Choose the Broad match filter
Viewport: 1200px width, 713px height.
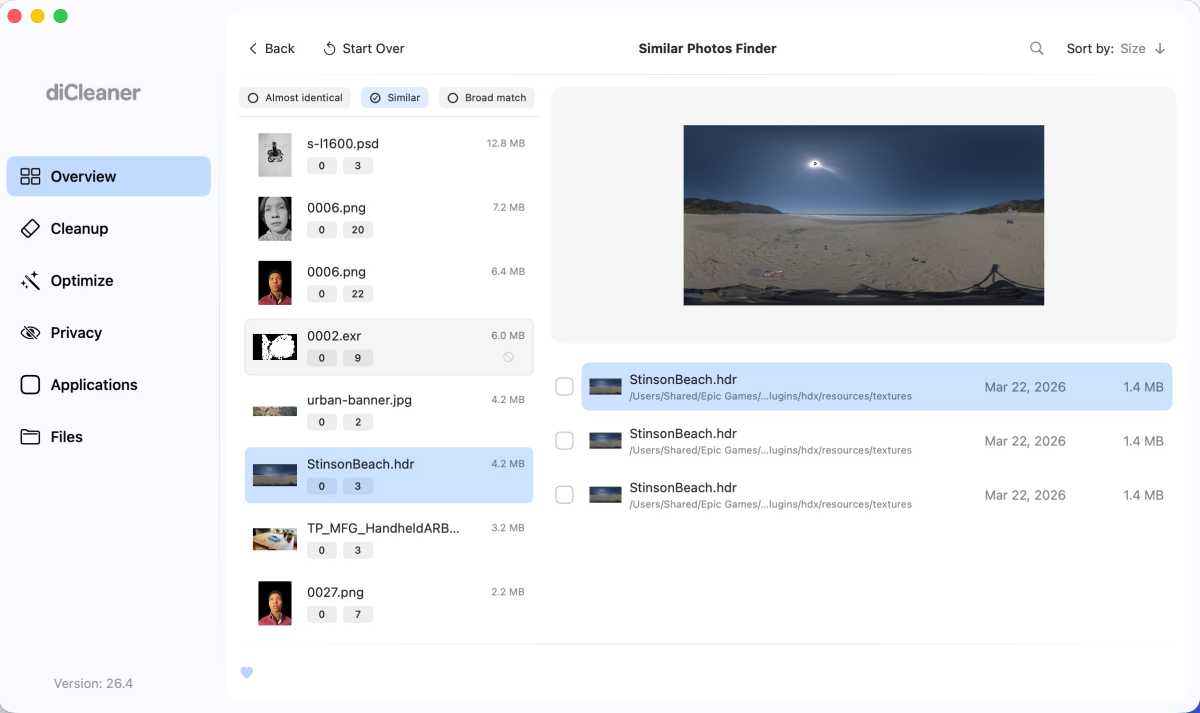point(487,98)
